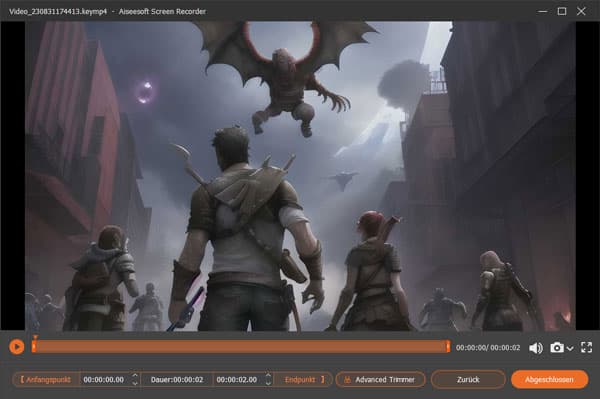Expand the snapshot options dropdown arrow
The width and height of the screenshot is (600, 399).
[x=570, y=348]
